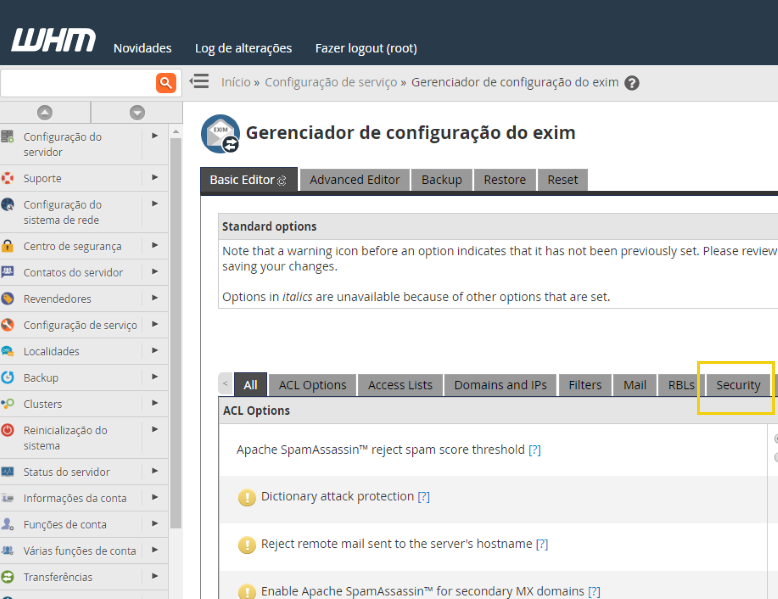Select the Filters tab
This screenshot has width=778, height=599.
[x=585, y=385]
